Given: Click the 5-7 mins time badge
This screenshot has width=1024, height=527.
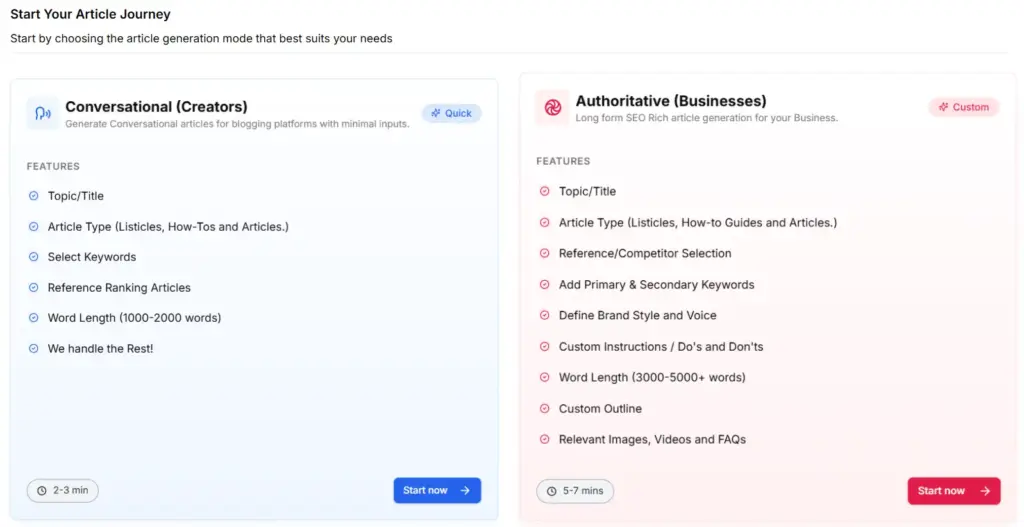Looking at the screenshot, I should [x=575, y=491].
